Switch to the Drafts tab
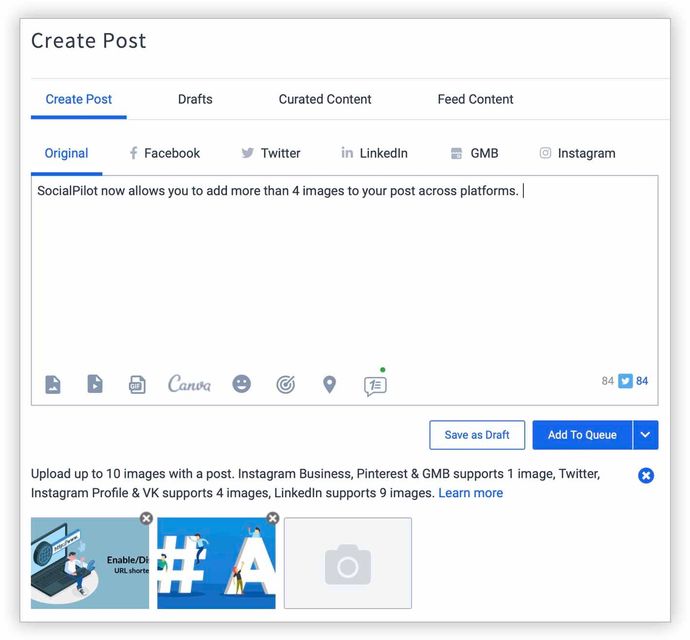The height and width of the screenshot is (640, 690). (195, 99)
